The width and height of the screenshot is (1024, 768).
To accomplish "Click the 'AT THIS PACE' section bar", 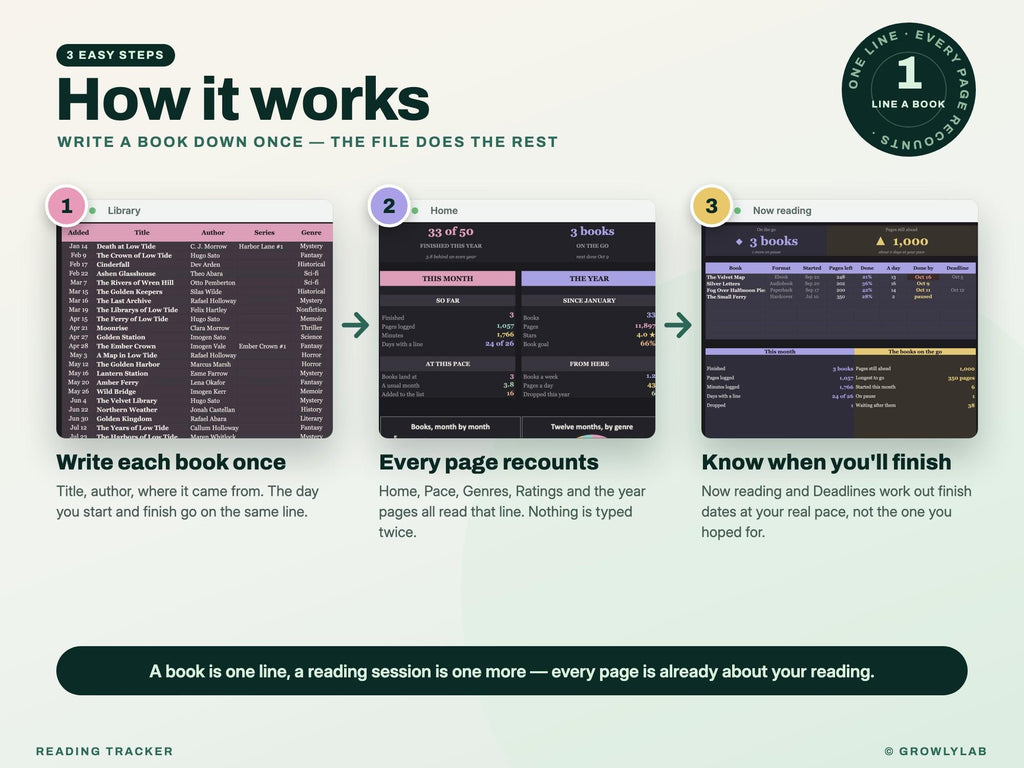I will coord(448,364).
